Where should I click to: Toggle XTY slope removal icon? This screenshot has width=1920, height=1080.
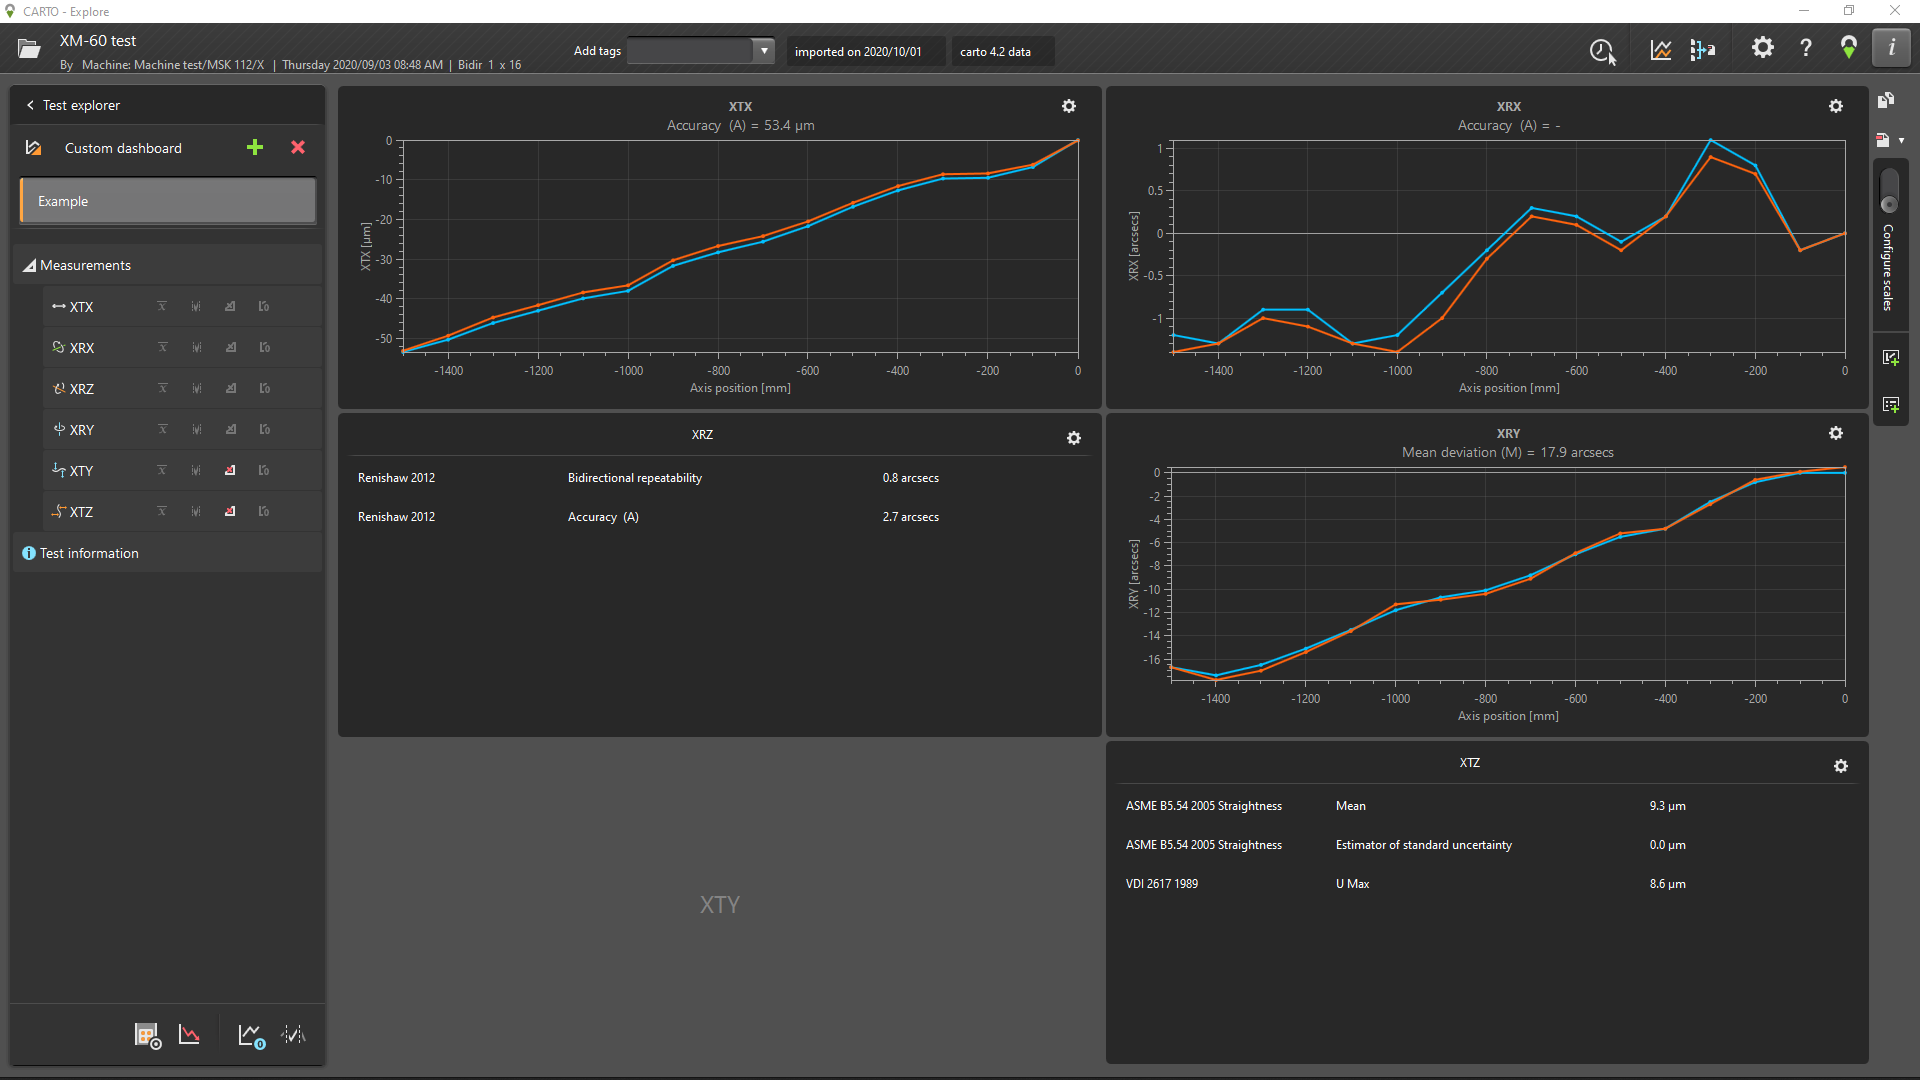230,471
